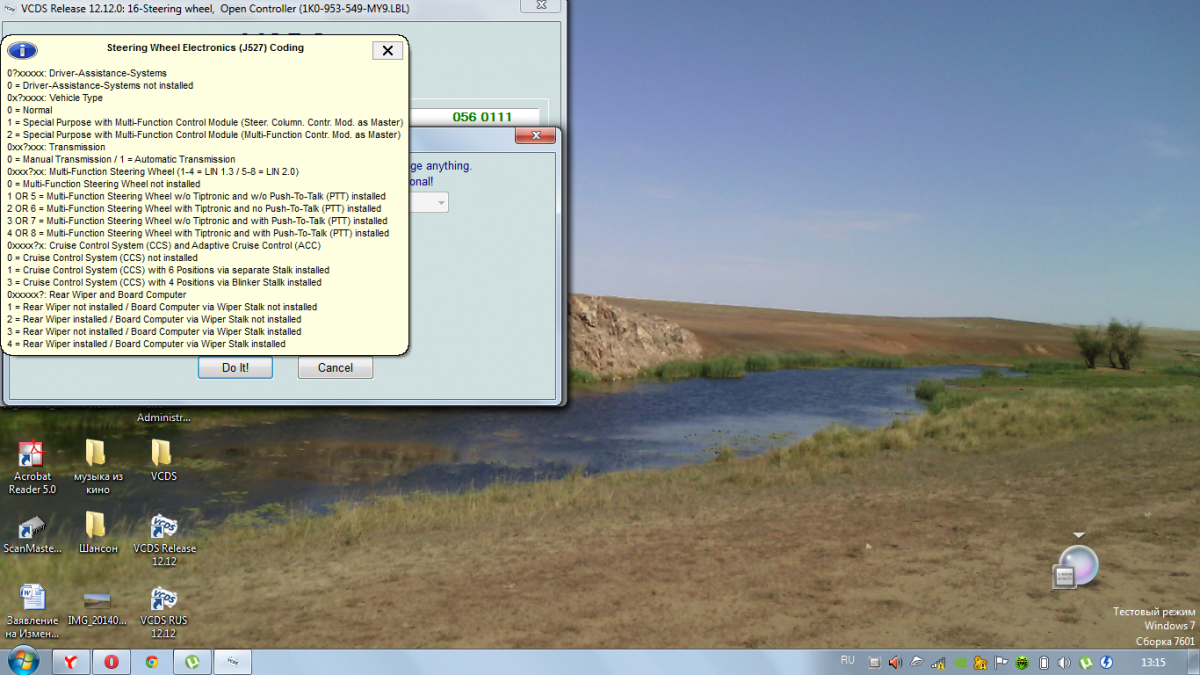This screenshot has height=675, width=1200.
Task: Click '0 = Multi-Function Steering Wheel not installed' text
Action: (104, 184)
